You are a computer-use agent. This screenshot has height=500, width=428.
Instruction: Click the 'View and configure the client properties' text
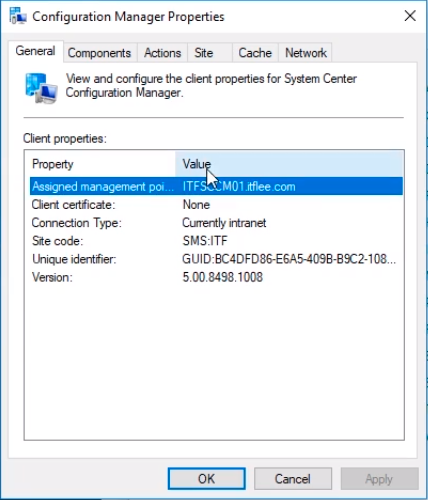coord(211,86)
